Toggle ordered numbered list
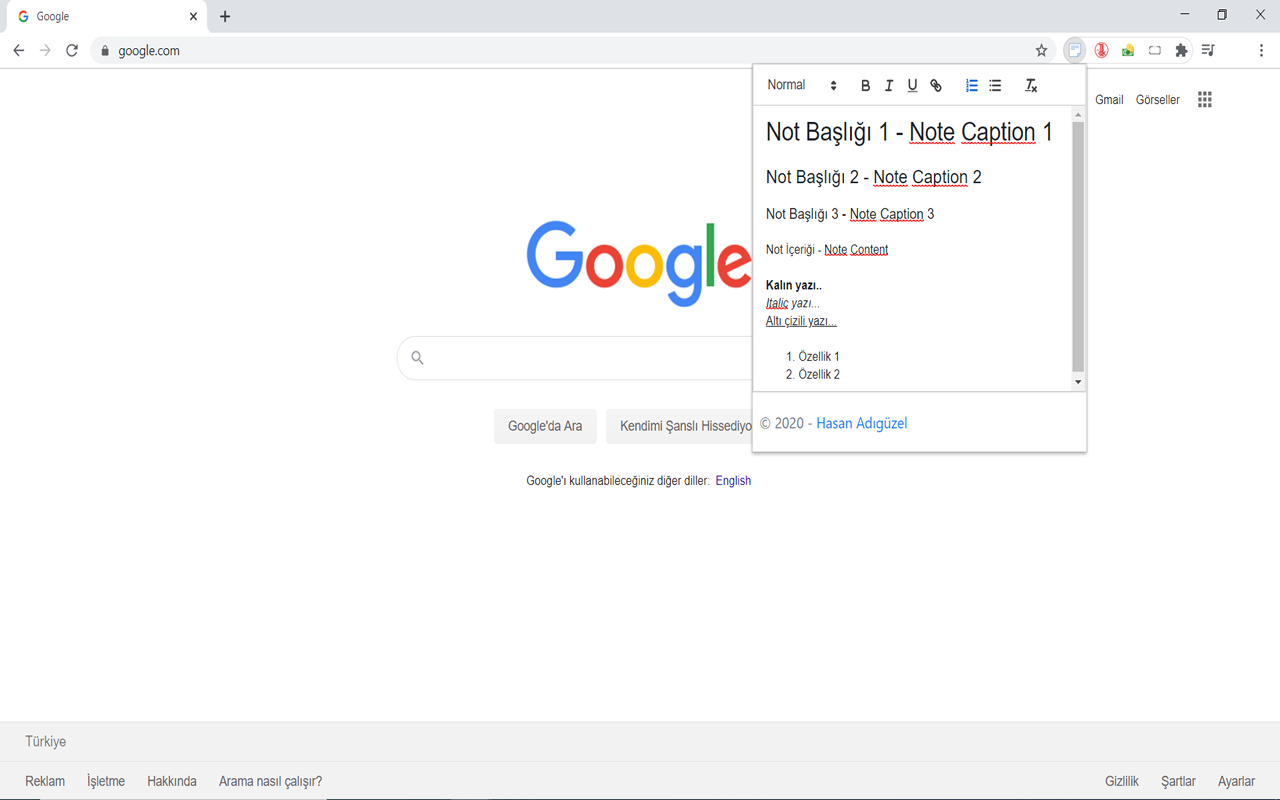Screen dimensions: 1280x800 tap(971, 86)
